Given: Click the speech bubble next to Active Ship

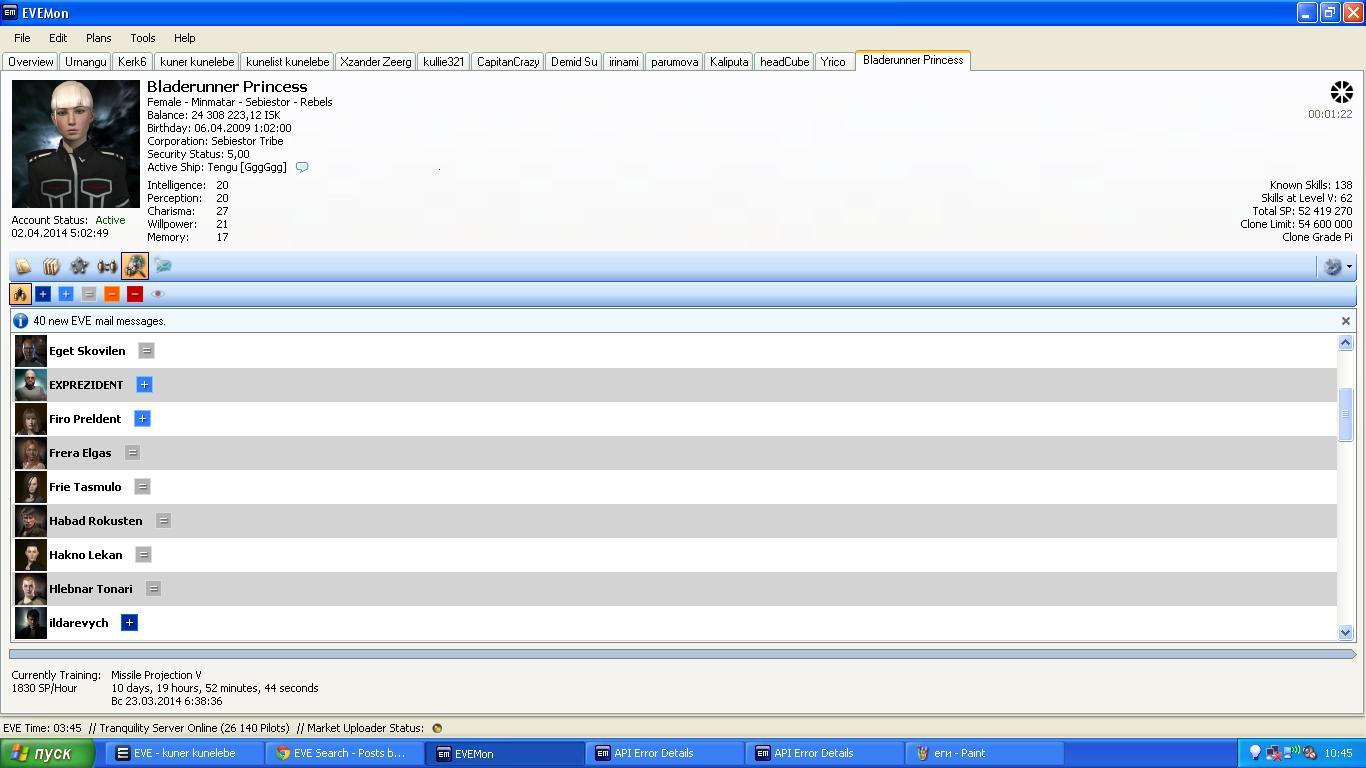Looking at the screenshot, I should click(x=302, y=167).
